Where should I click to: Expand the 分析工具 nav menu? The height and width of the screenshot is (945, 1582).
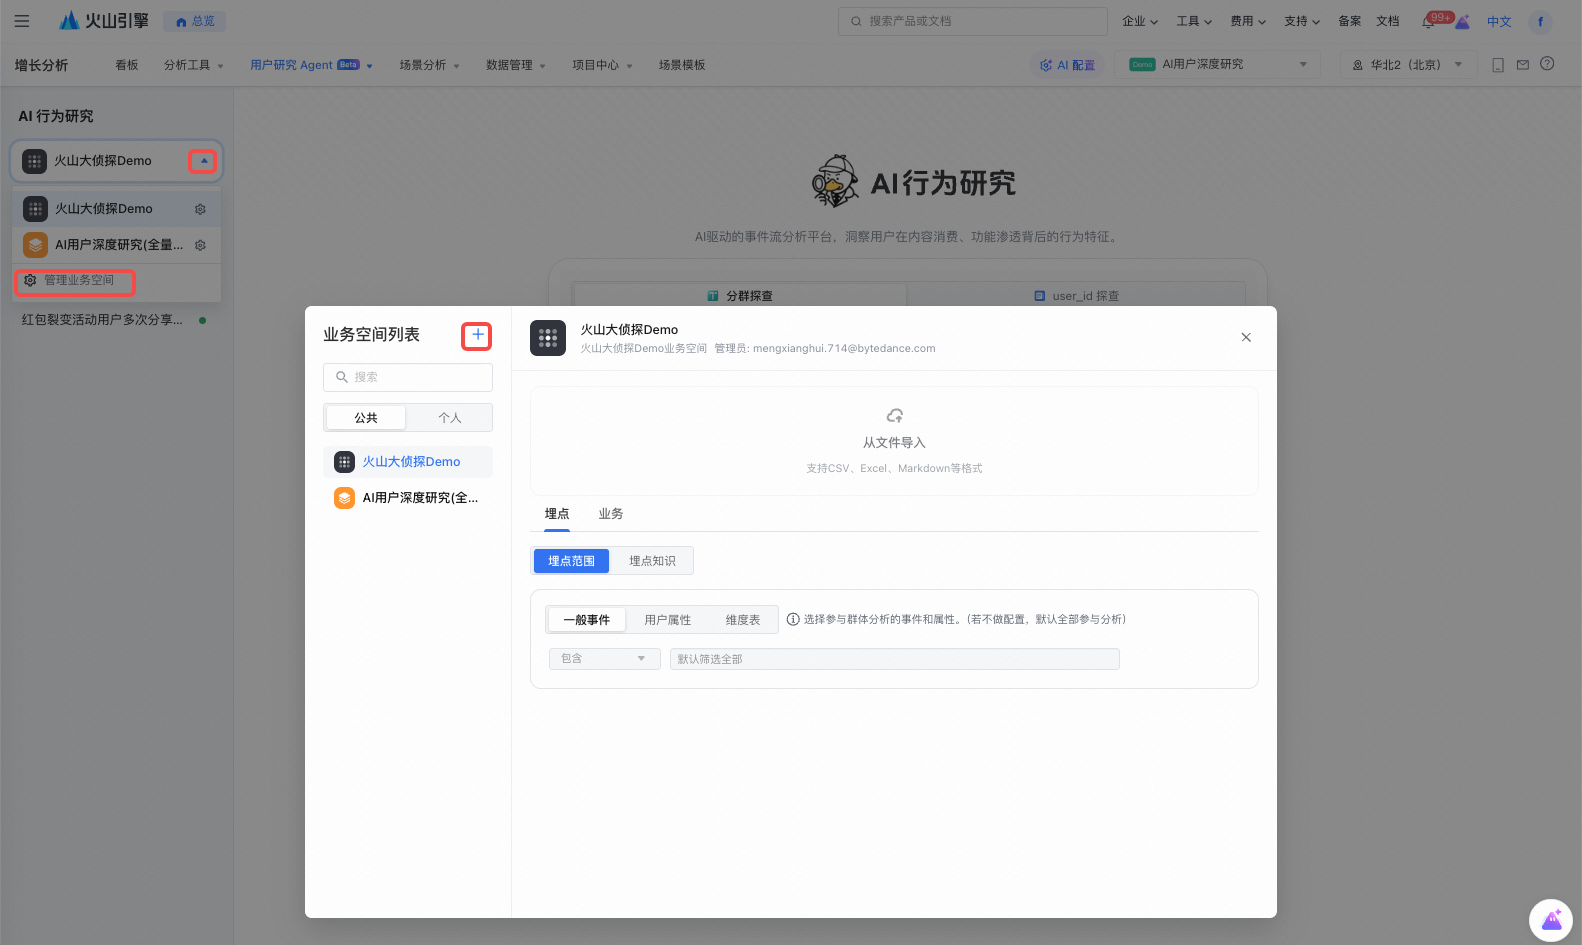tap(194, 65)
